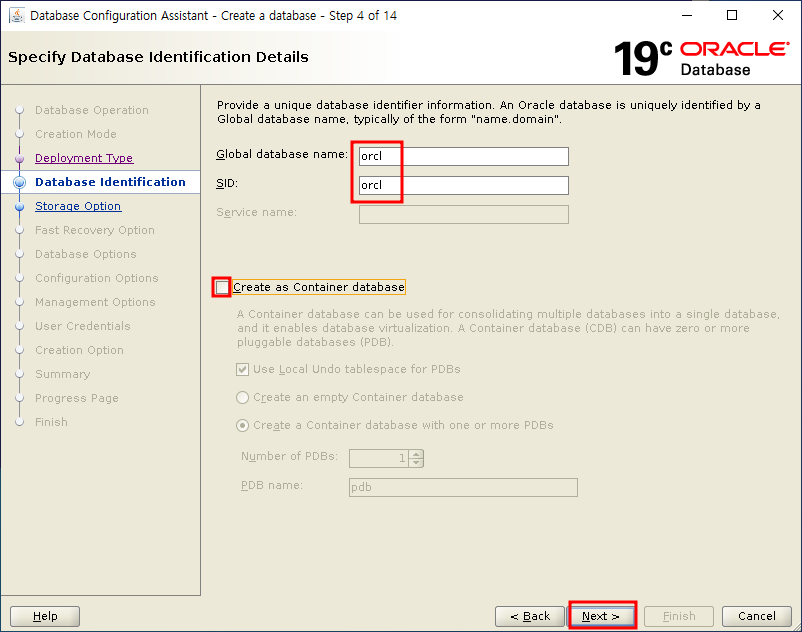The width and height of the screenshot is (802, 632).
Task: Click the User Credentials step
Action: [x=82, y=326]
